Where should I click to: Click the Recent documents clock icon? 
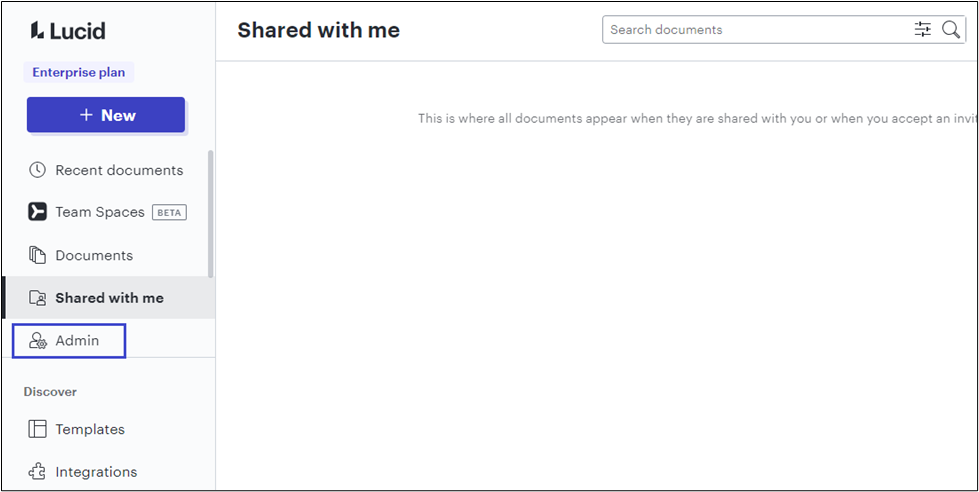tap(38, 170)
